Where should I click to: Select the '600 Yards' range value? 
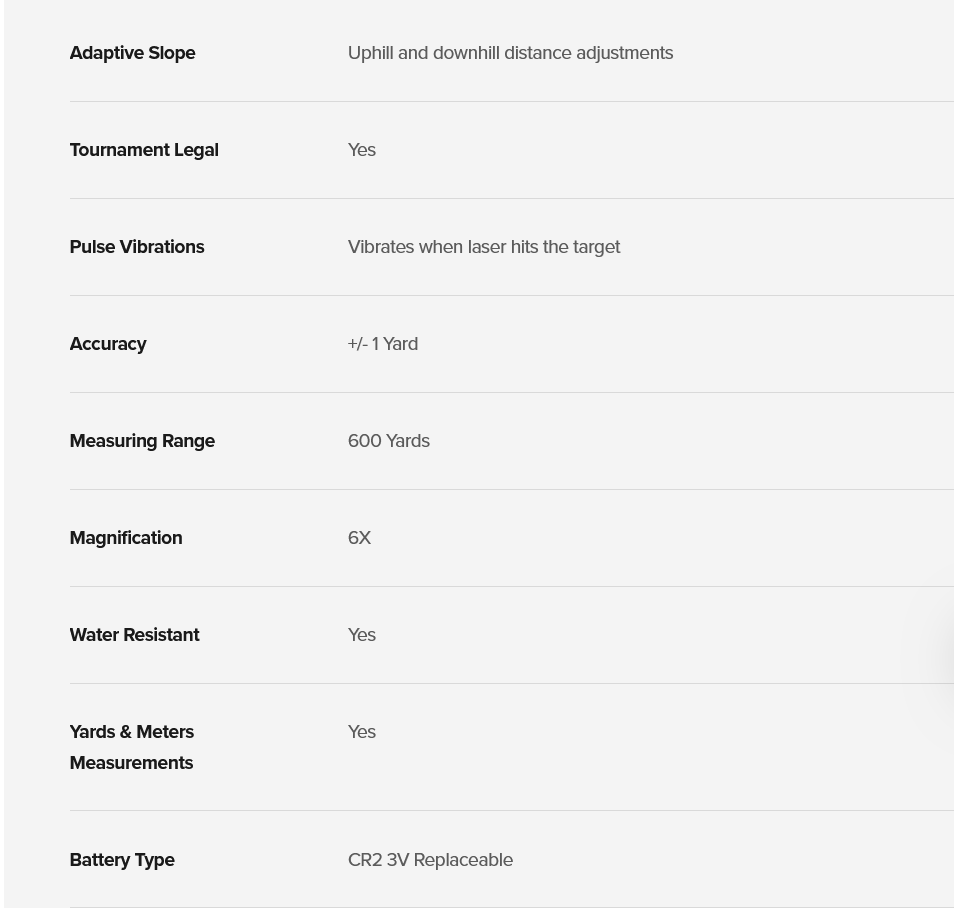click(x=389, y=441)
